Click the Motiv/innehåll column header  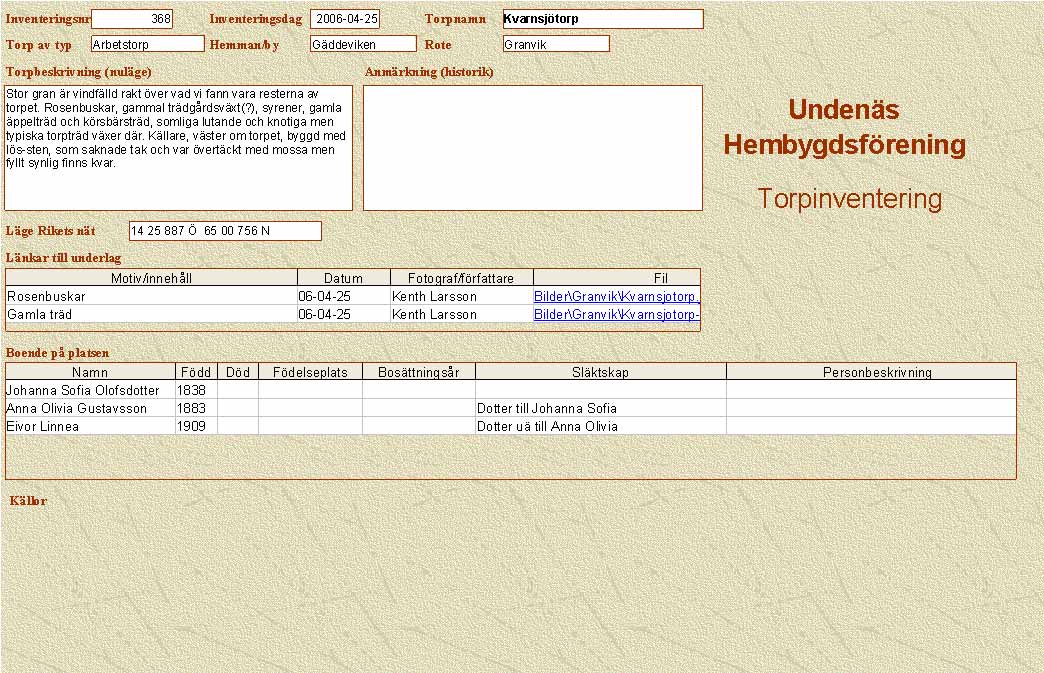click(x=151, y=278)
